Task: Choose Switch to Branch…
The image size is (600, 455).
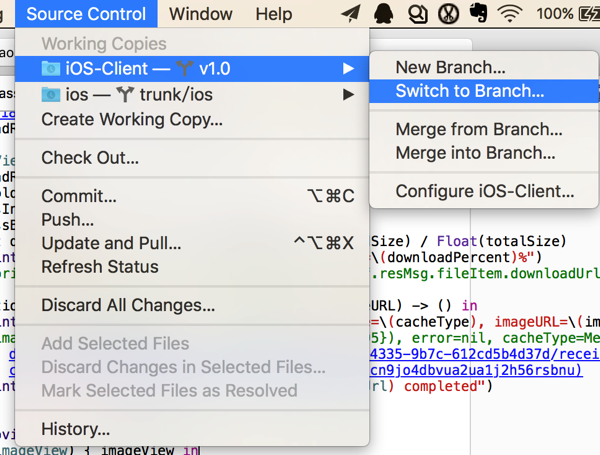Action: [469, 91]
